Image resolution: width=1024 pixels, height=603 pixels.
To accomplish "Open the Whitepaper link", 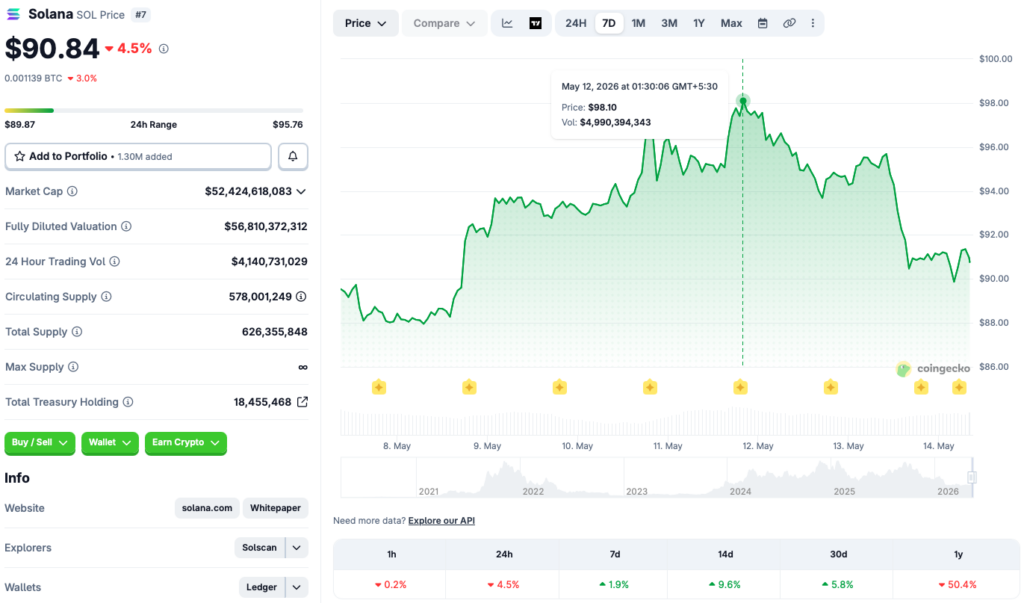I will click(275, 508).
